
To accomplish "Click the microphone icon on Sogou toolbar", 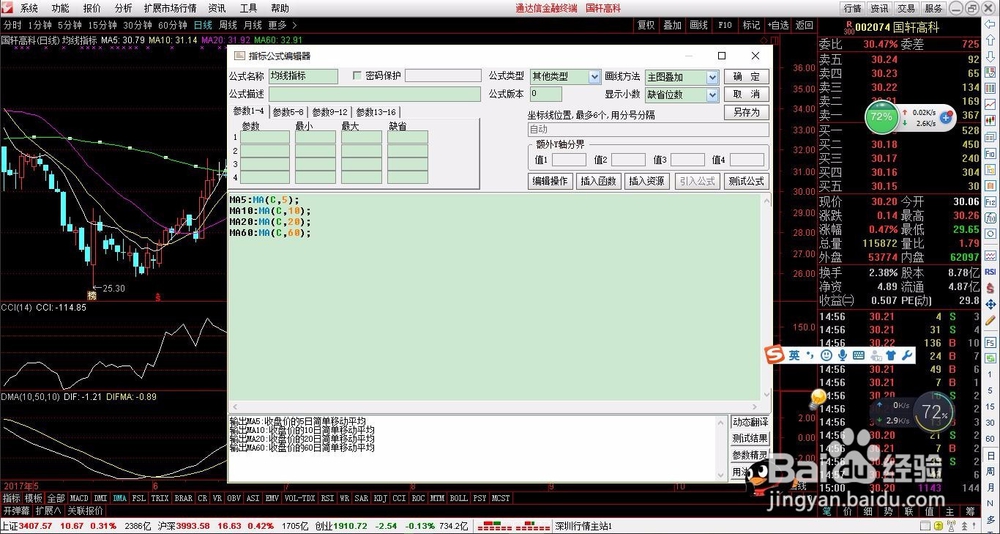I will click(x=842, y=355).
